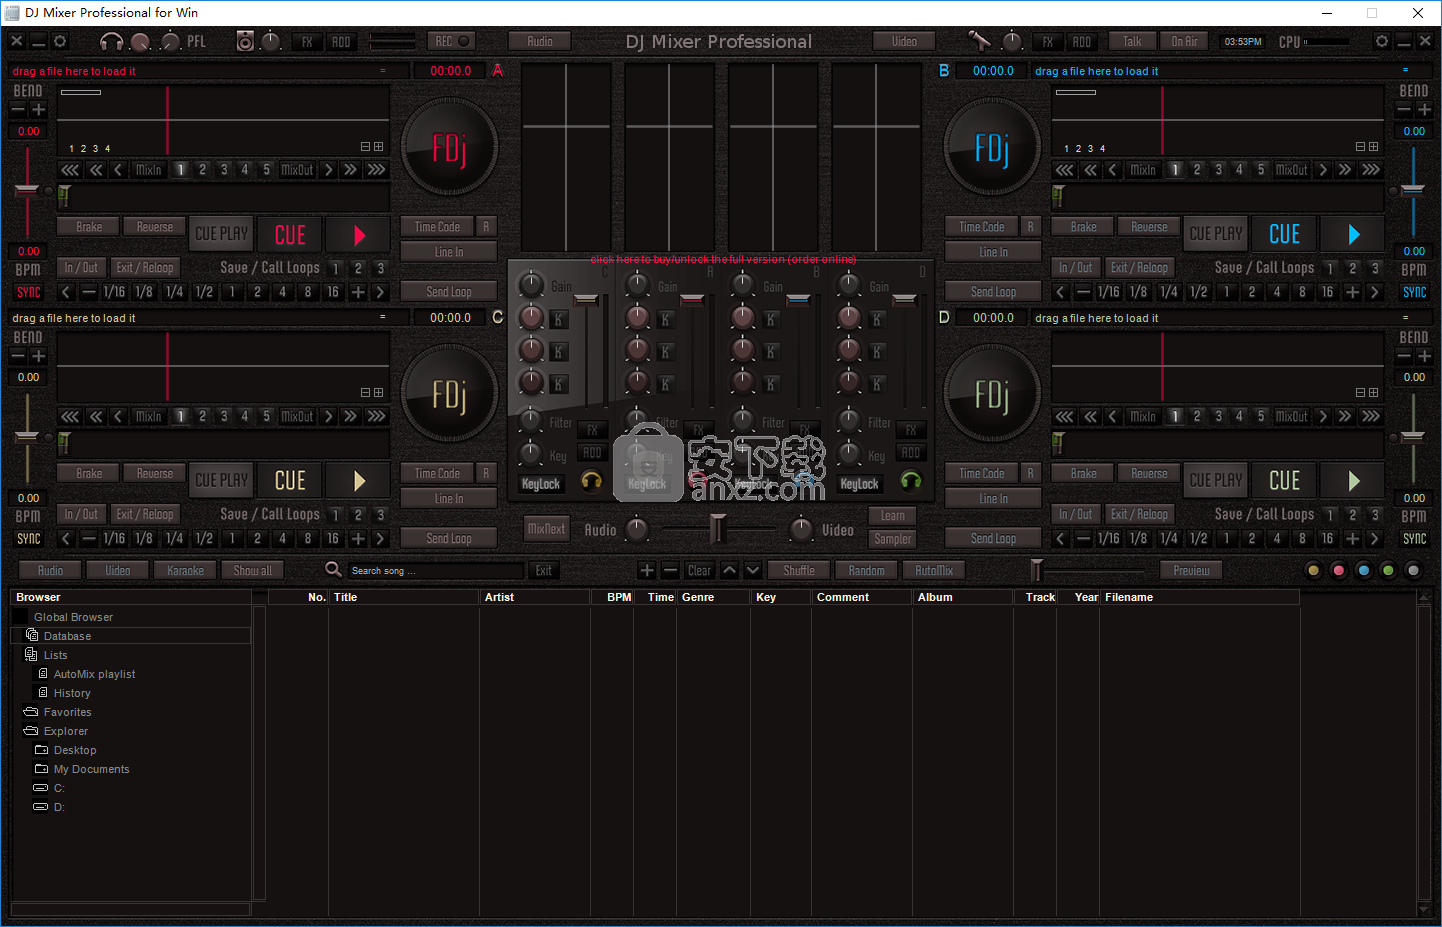Open drive C: in browser tree
The image size is (1442, 927).
(59, 788)
